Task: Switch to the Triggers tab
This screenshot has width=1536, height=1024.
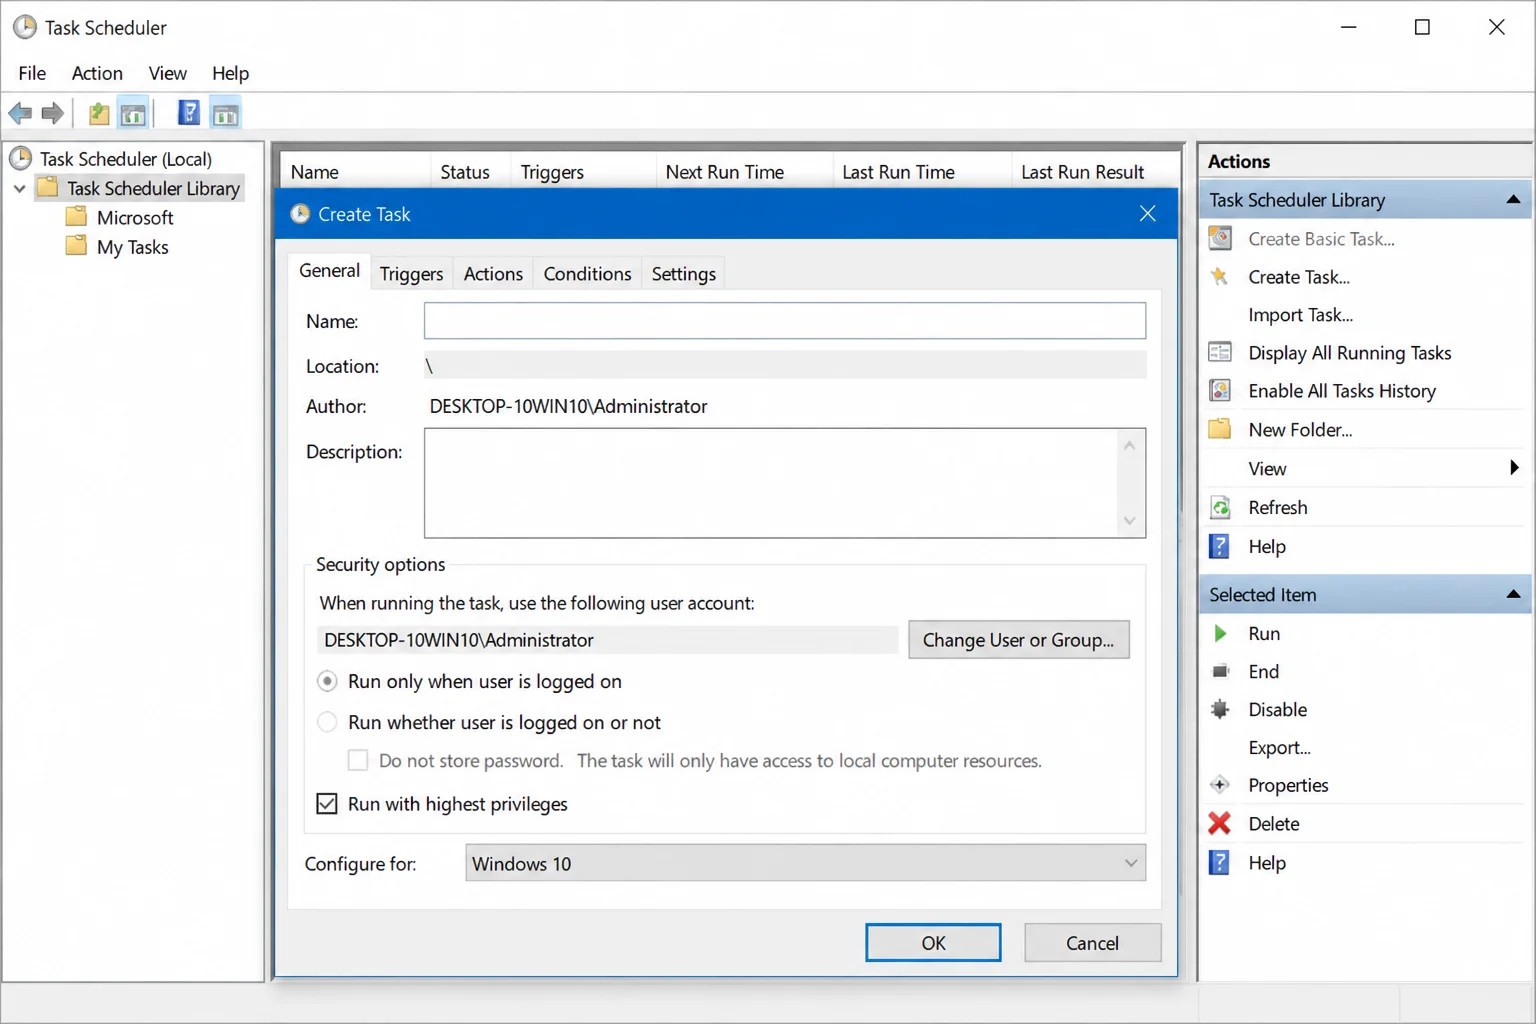Action: coord(411,274)
